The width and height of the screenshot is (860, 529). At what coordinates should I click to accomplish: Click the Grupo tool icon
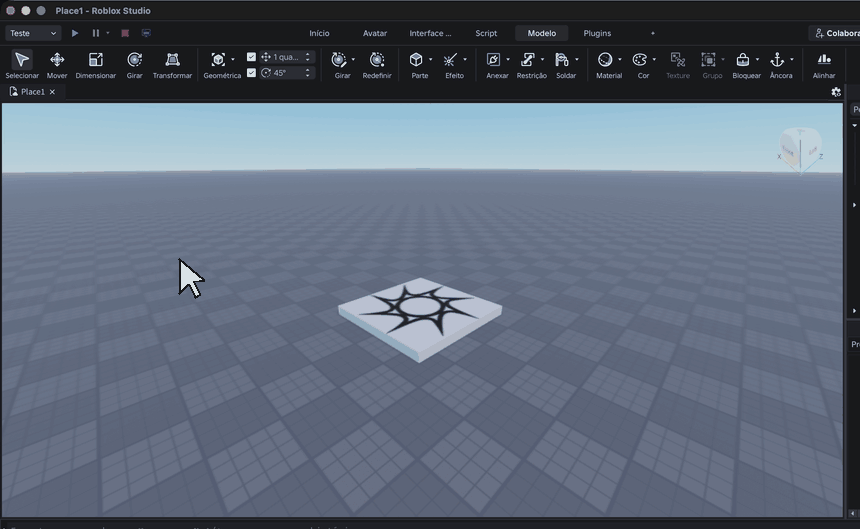709,59
